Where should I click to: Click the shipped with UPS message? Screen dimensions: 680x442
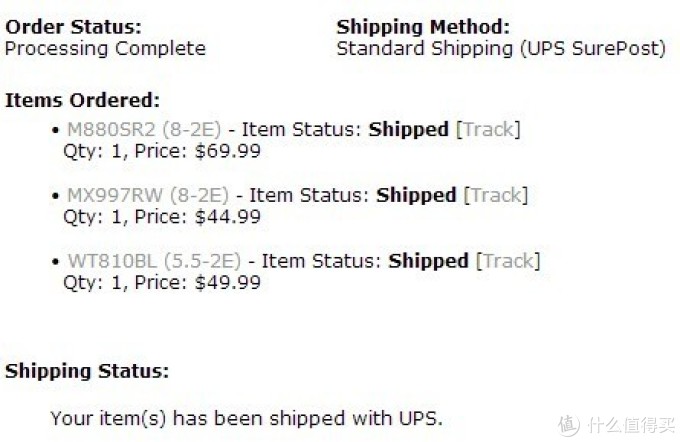click(246, 419)
